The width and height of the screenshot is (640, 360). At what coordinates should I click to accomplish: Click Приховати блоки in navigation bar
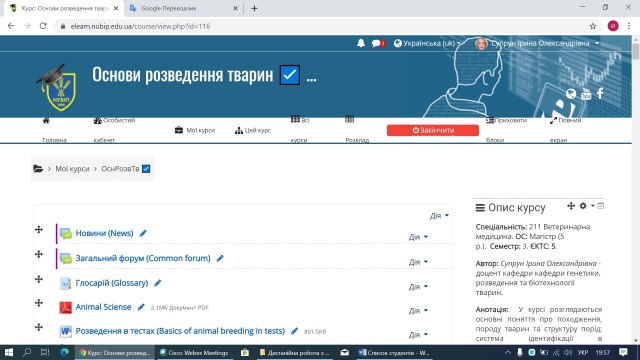pos(506,130)
